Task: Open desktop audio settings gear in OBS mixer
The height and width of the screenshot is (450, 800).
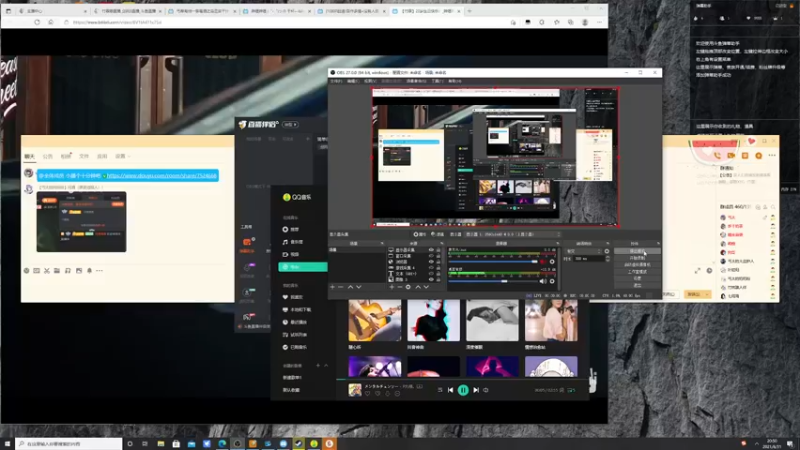Action: (x=552, y=281)
